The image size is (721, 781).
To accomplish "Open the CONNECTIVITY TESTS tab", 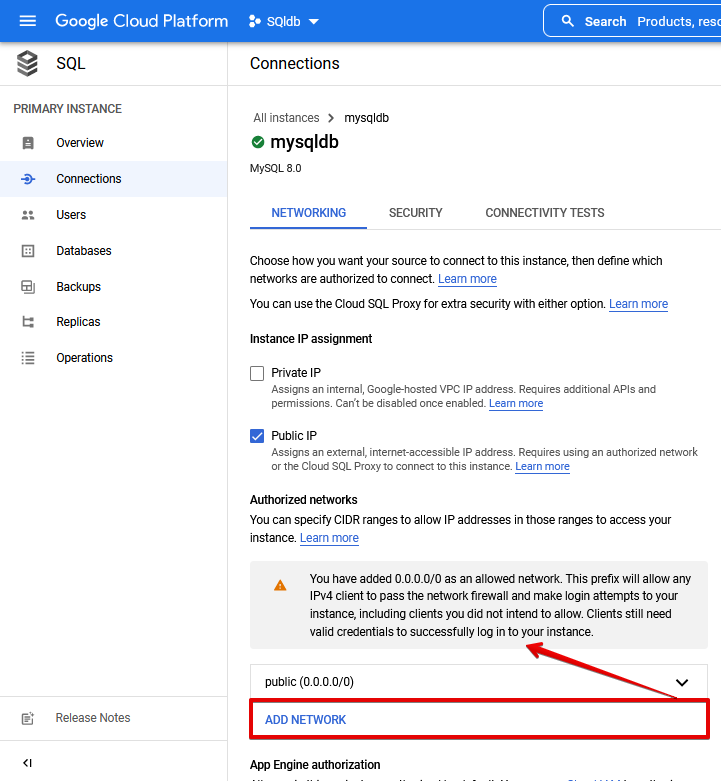I will pyautogui.click(x=545, y=213).
